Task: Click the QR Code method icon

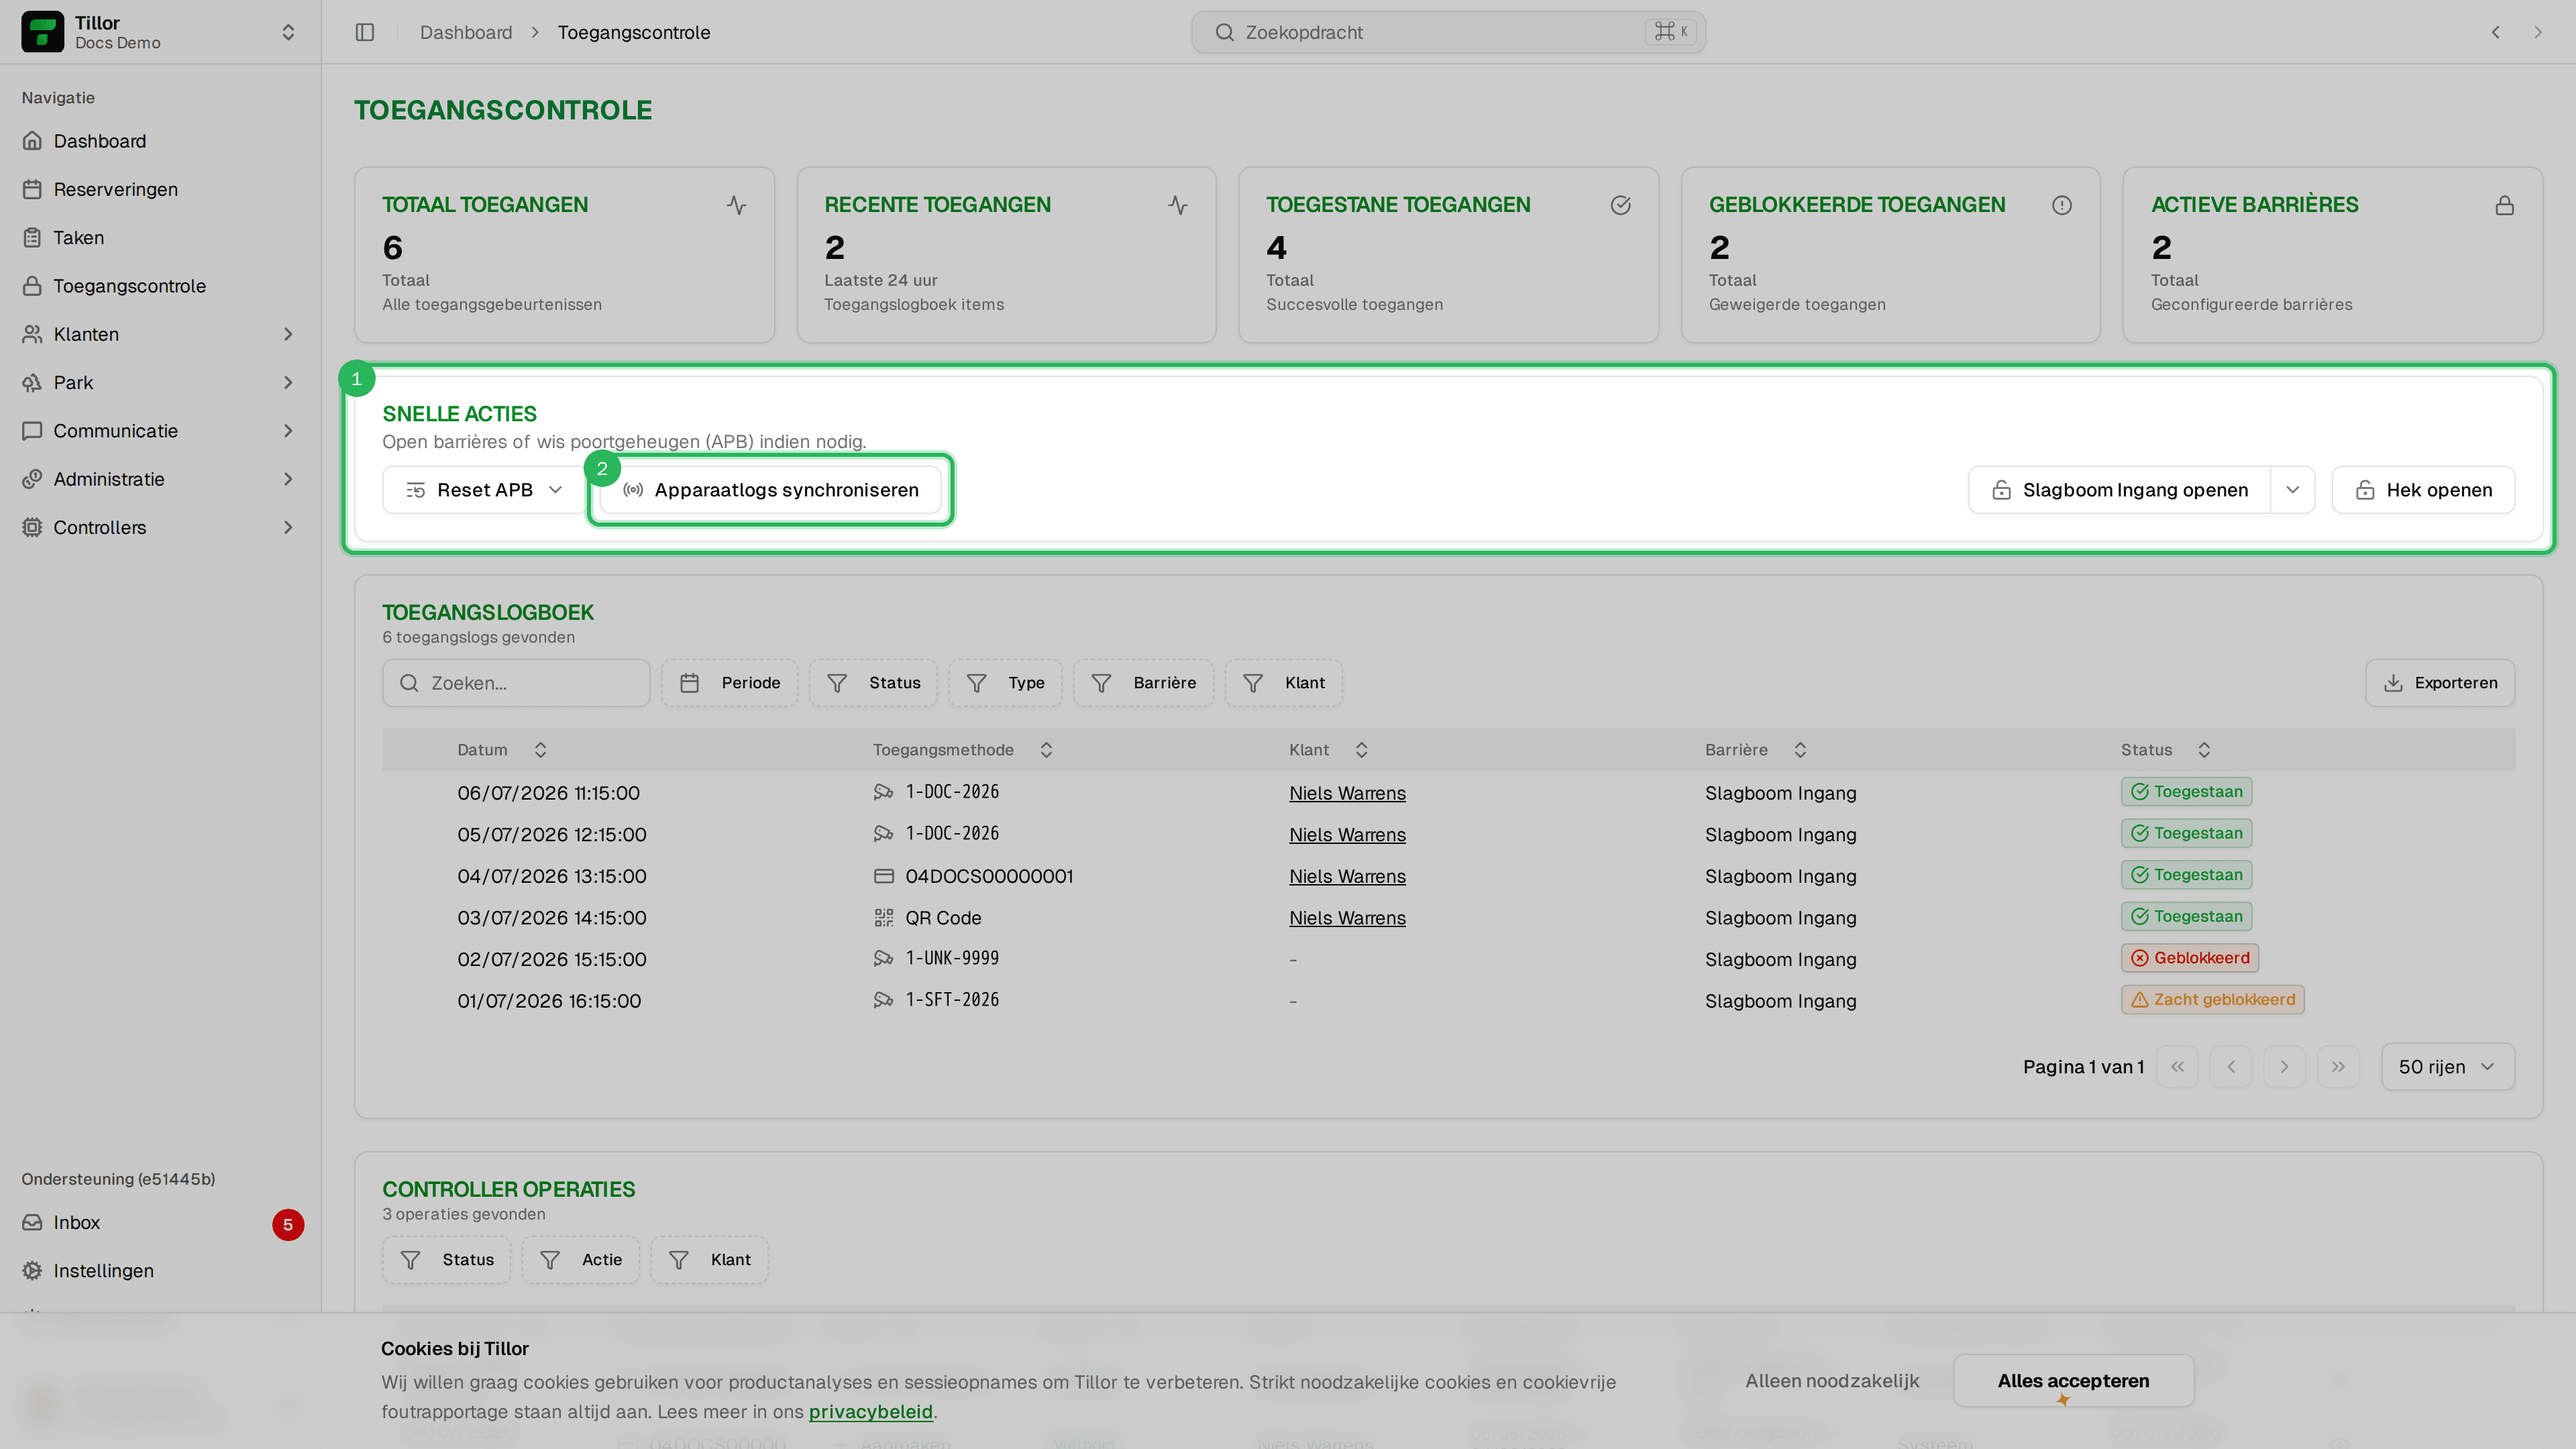Action: 884,918
